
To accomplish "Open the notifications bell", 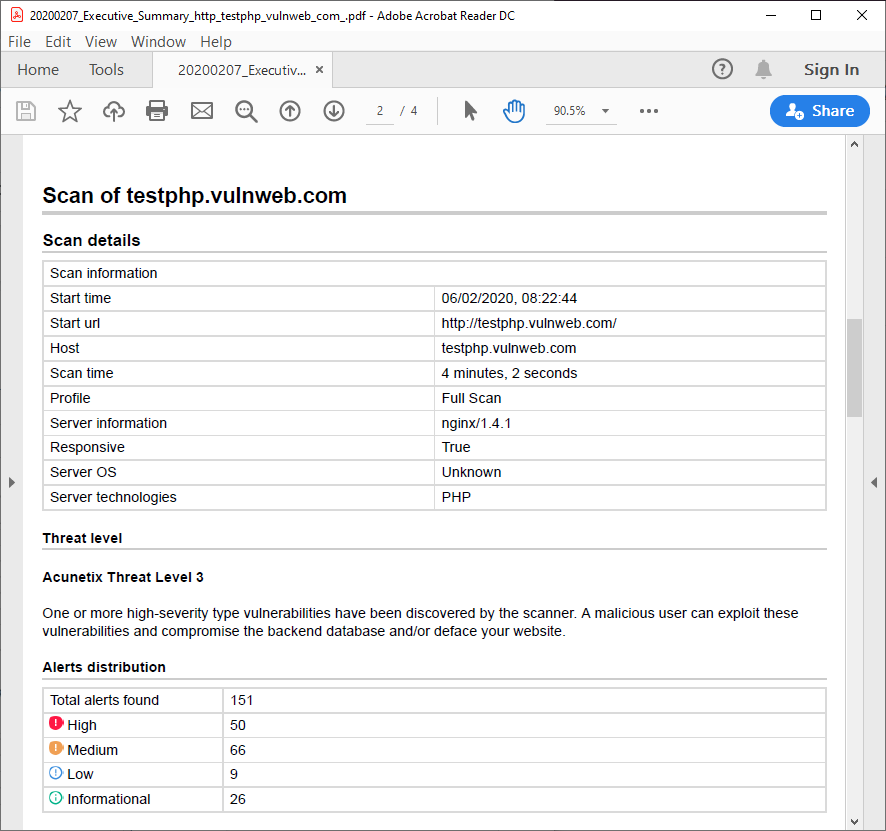I will [x=763, y=69].
